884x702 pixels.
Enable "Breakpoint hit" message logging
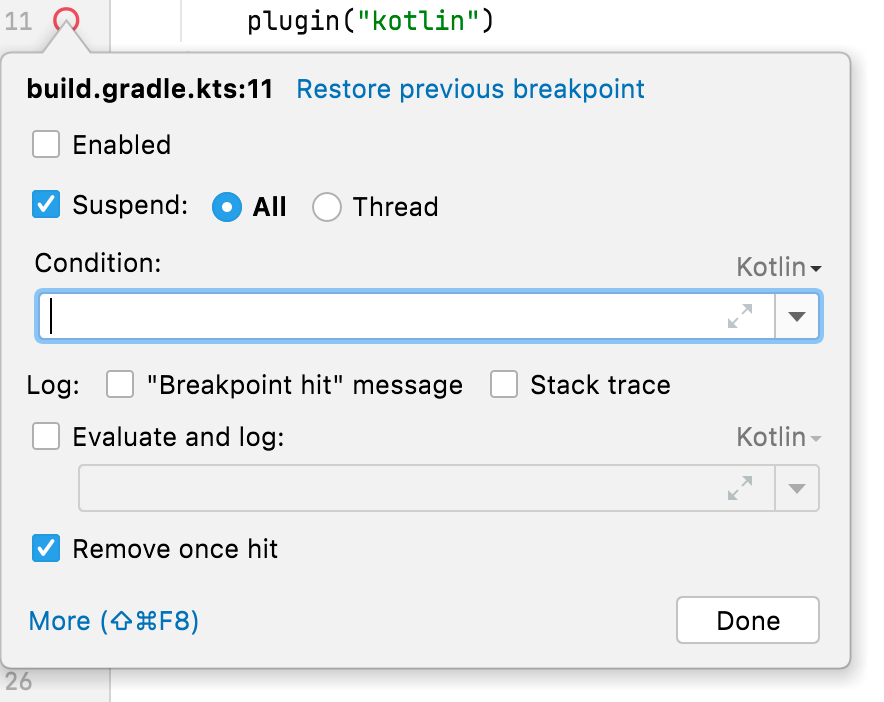point(120,385)
